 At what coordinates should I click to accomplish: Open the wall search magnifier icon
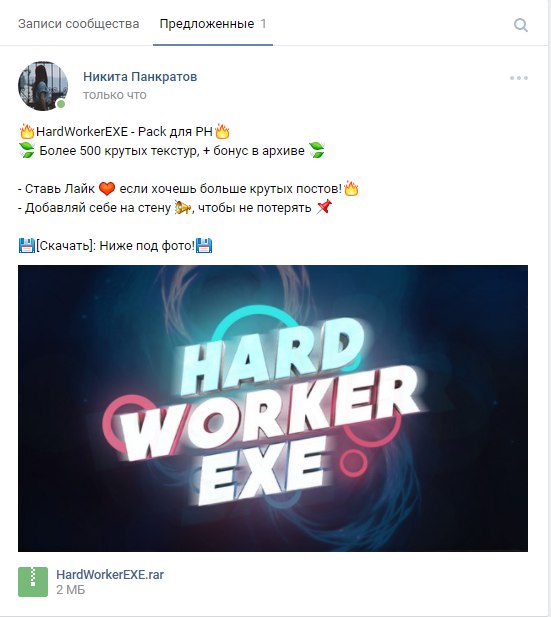(x=521, y=25)
